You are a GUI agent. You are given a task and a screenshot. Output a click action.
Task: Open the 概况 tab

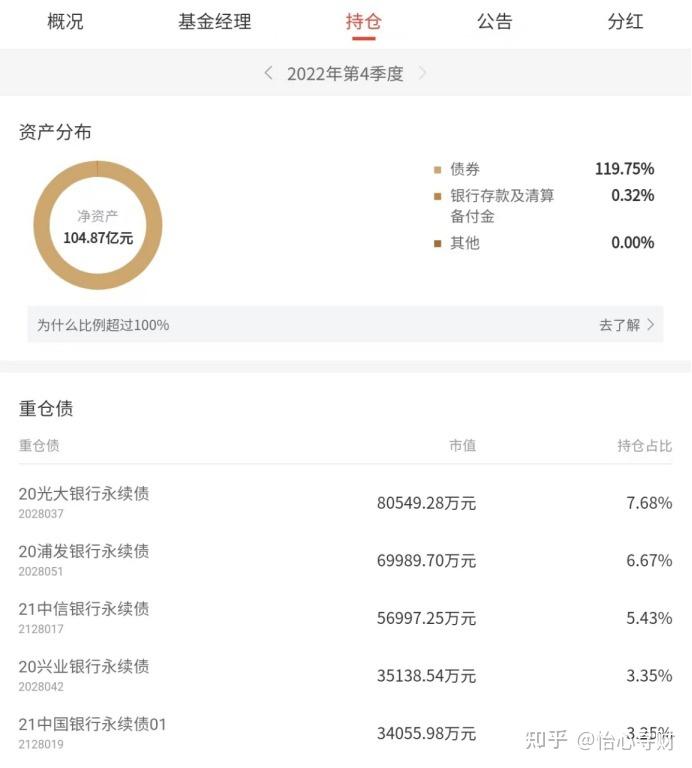click(65, 22)
